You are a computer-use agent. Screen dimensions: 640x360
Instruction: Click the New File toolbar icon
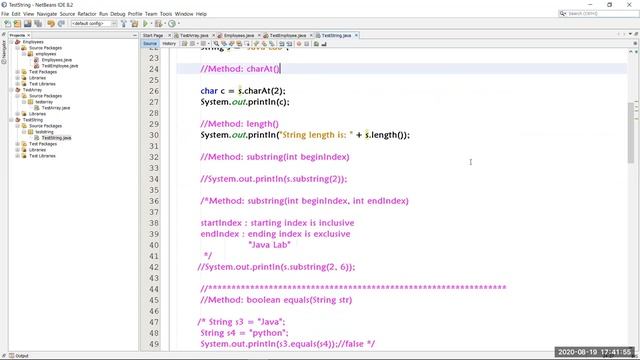click(x=7, y=24)
